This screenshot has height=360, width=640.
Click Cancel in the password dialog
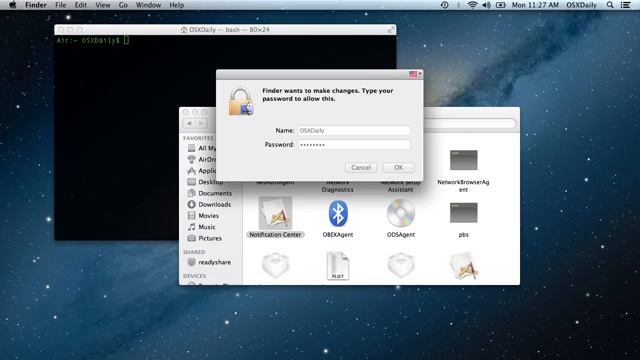tap(361, 167)
